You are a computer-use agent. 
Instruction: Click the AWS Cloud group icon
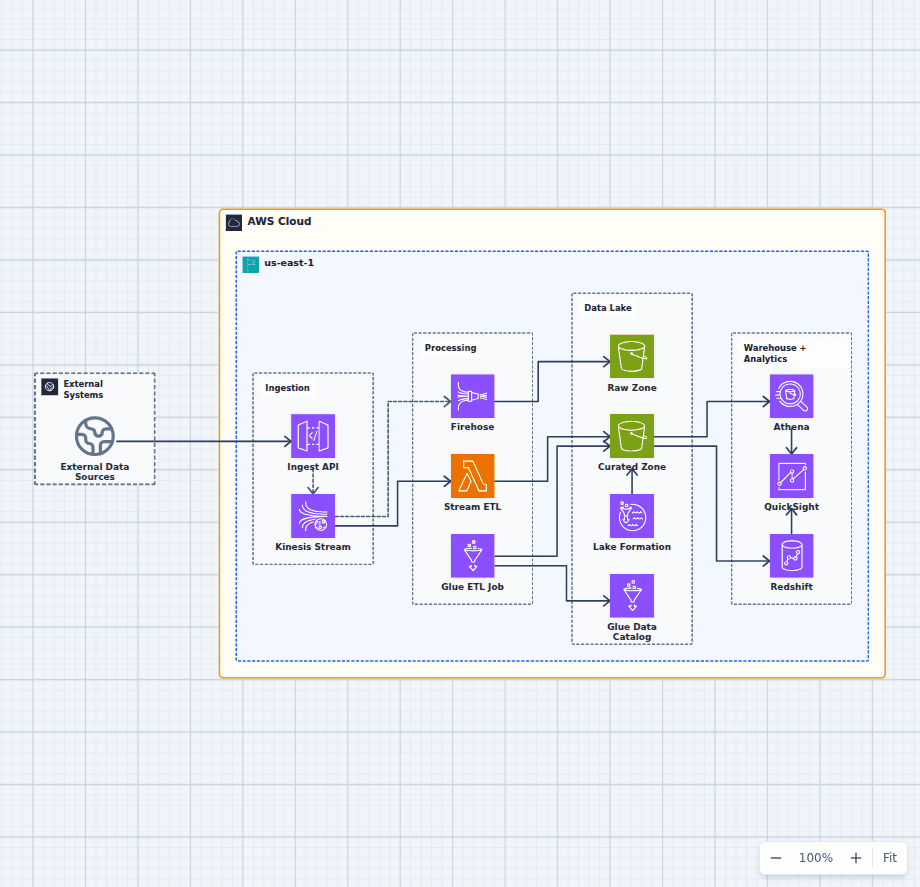[234, 222]
